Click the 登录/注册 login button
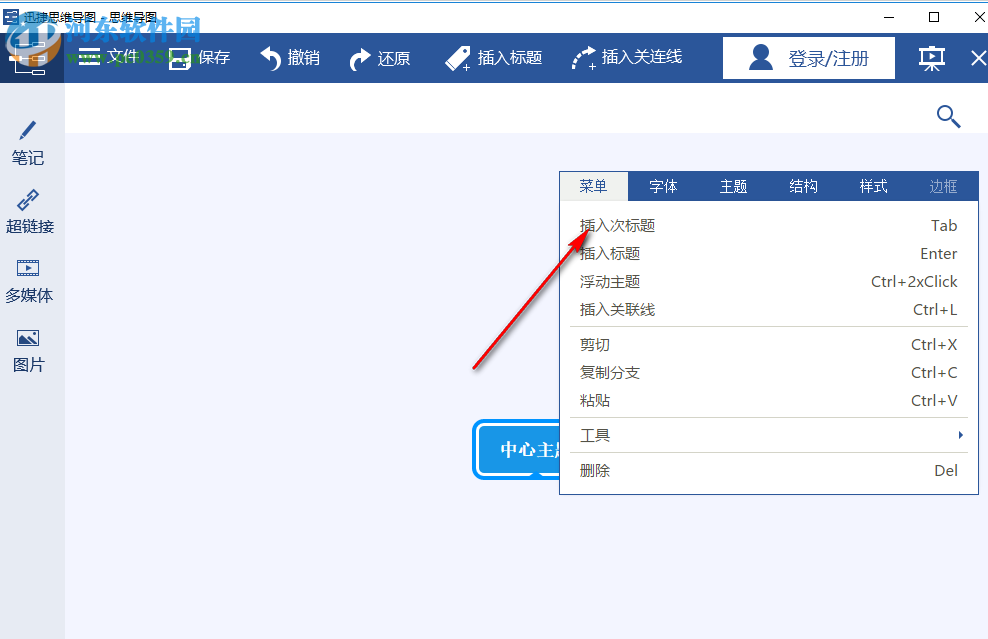Viewport: 988px width, 639px height. click(x=808, y=57)
